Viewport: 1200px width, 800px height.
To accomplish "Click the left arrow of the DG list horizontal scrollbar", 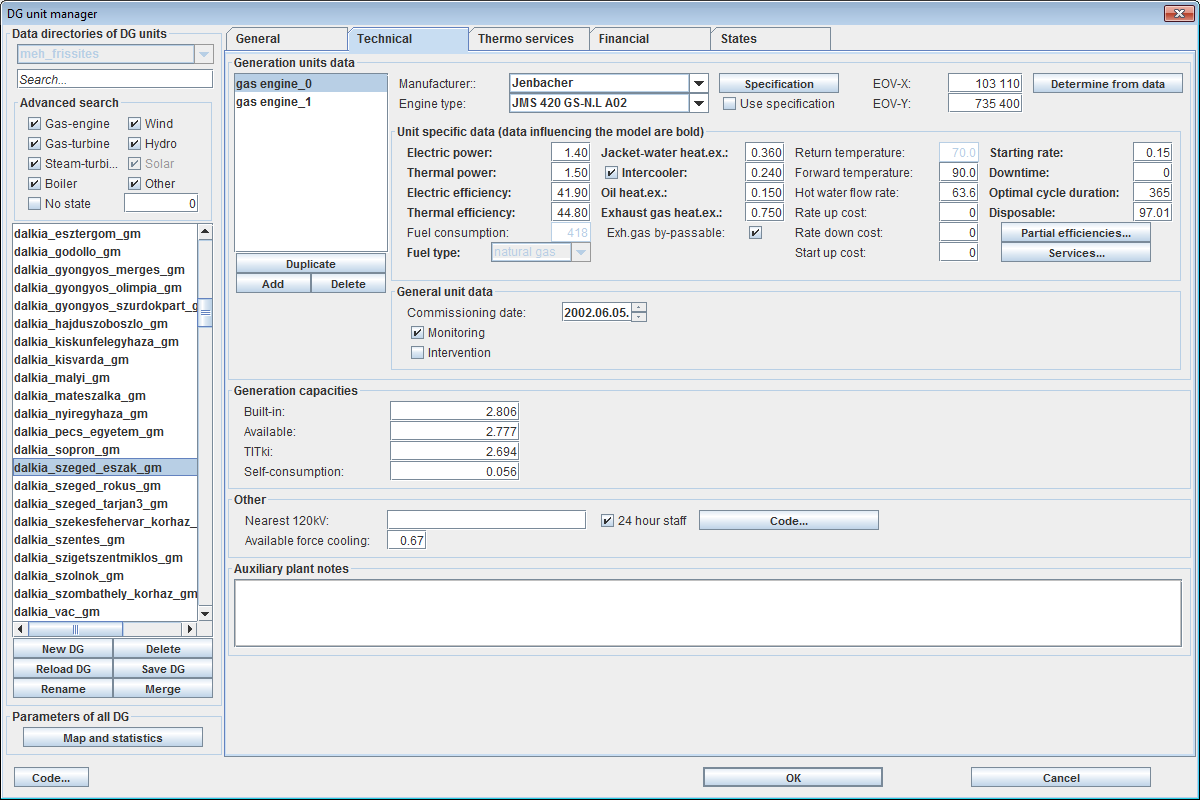I will coord(20,629).
